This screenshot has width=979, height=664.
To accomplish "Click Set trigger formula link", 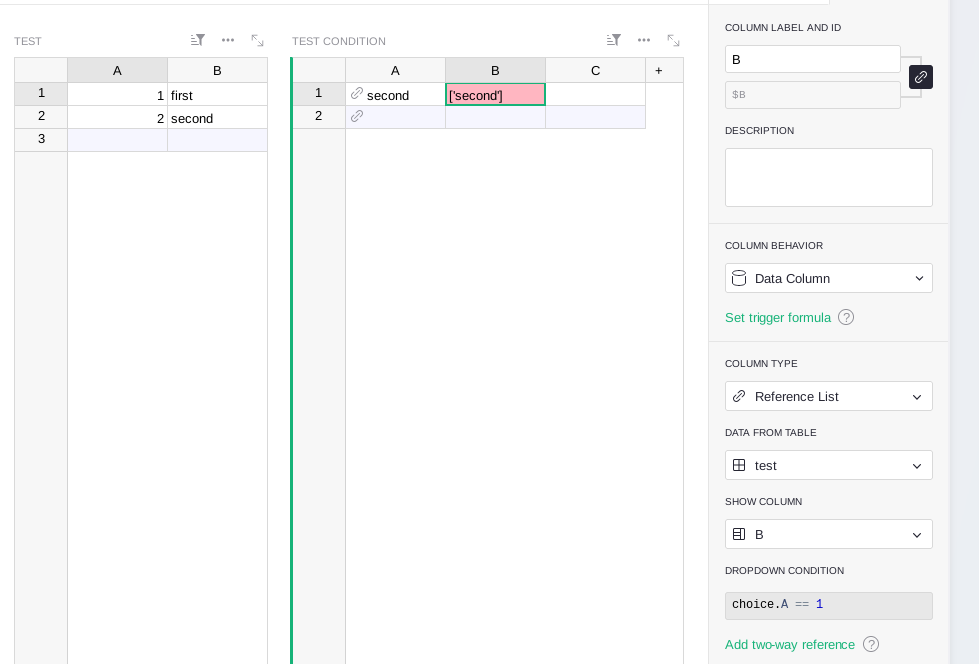I will pyautogui.click(x=778, y=317).
